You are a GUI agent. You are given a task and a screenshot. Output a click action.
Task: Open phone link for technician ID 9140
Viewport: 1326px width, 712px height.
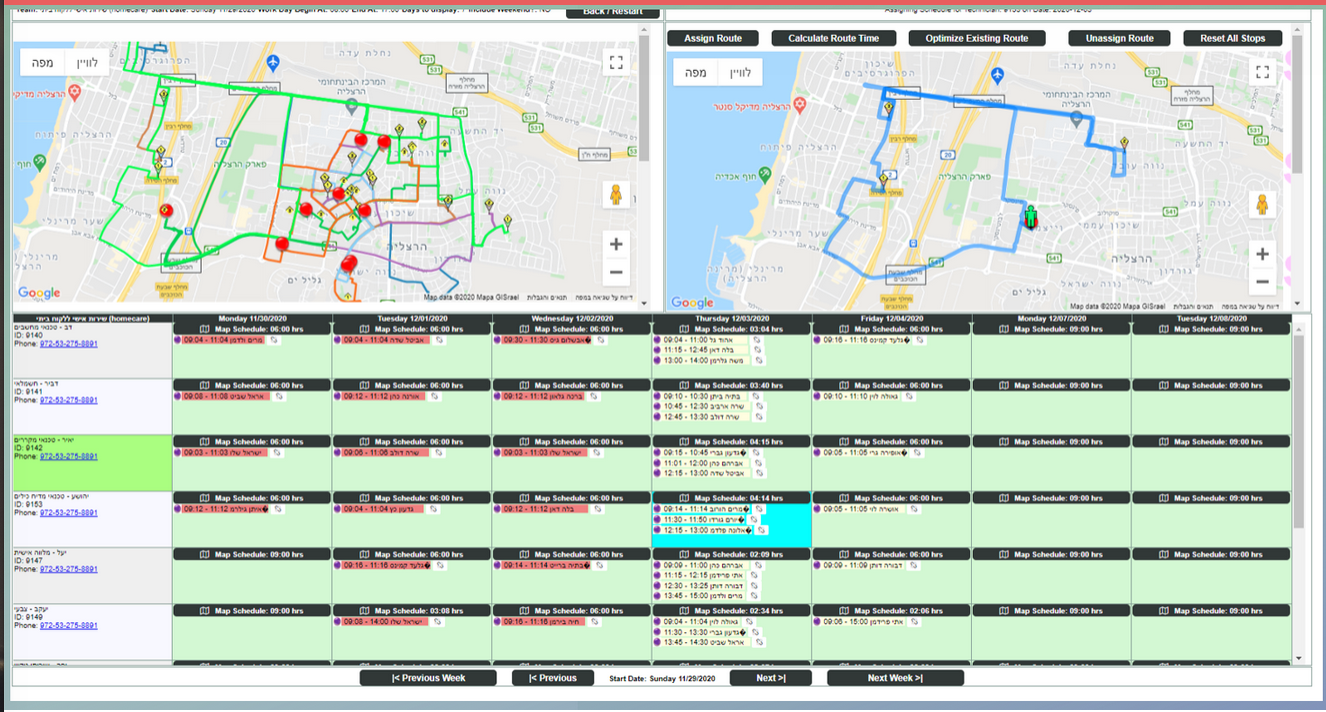pyautogui.click(x=69, y=343)
